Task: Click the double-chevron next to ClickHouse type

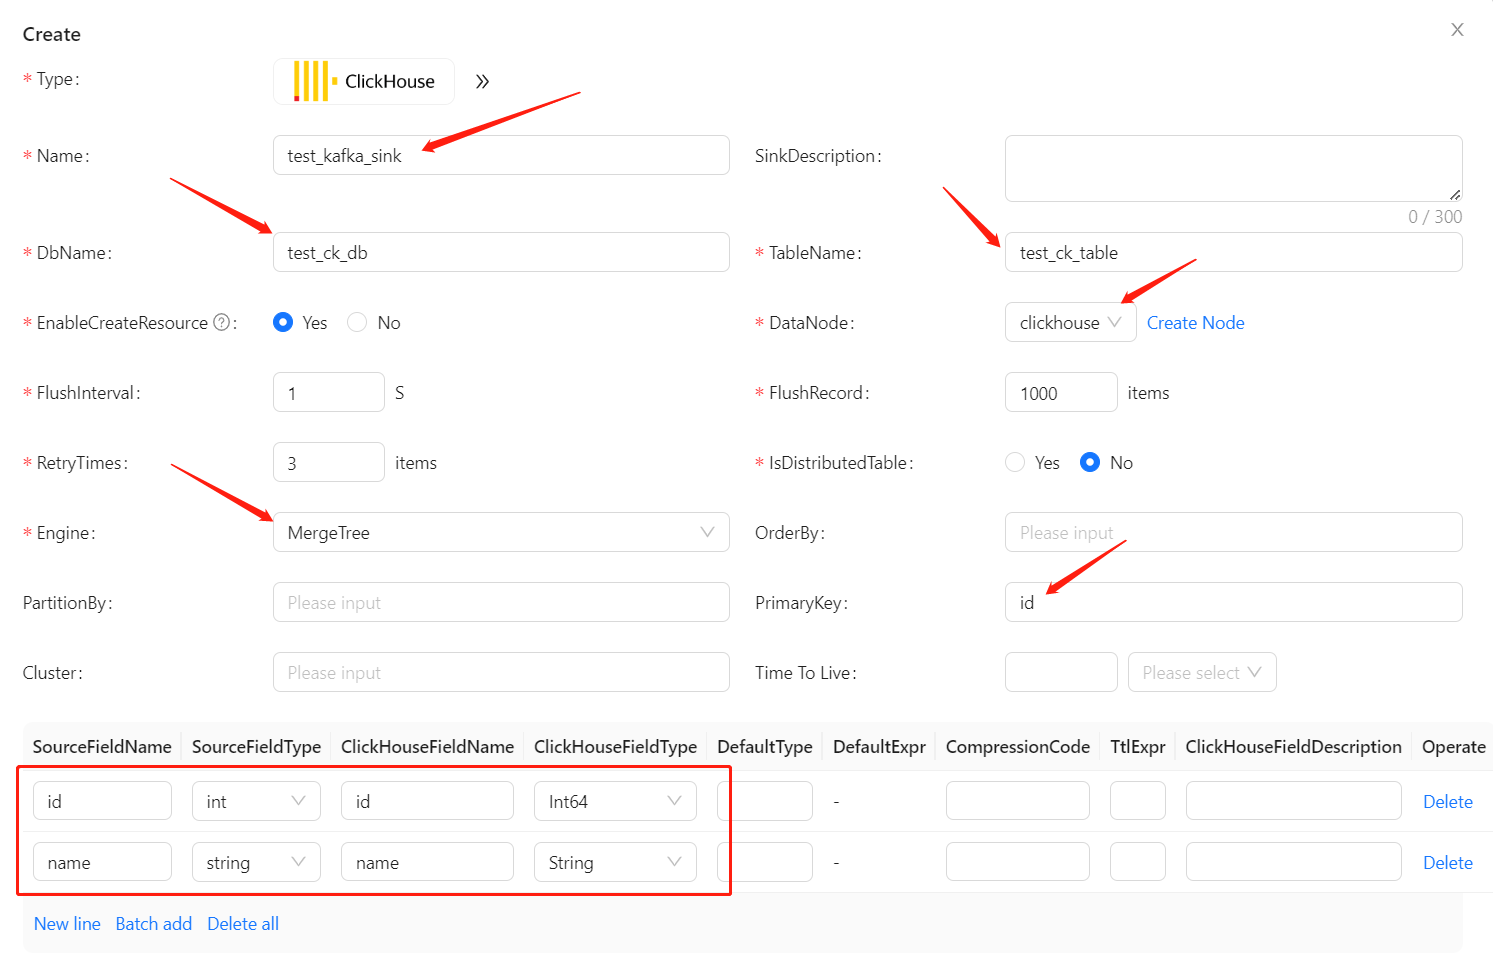Action: pyautogui.click(x=482, y=82)
